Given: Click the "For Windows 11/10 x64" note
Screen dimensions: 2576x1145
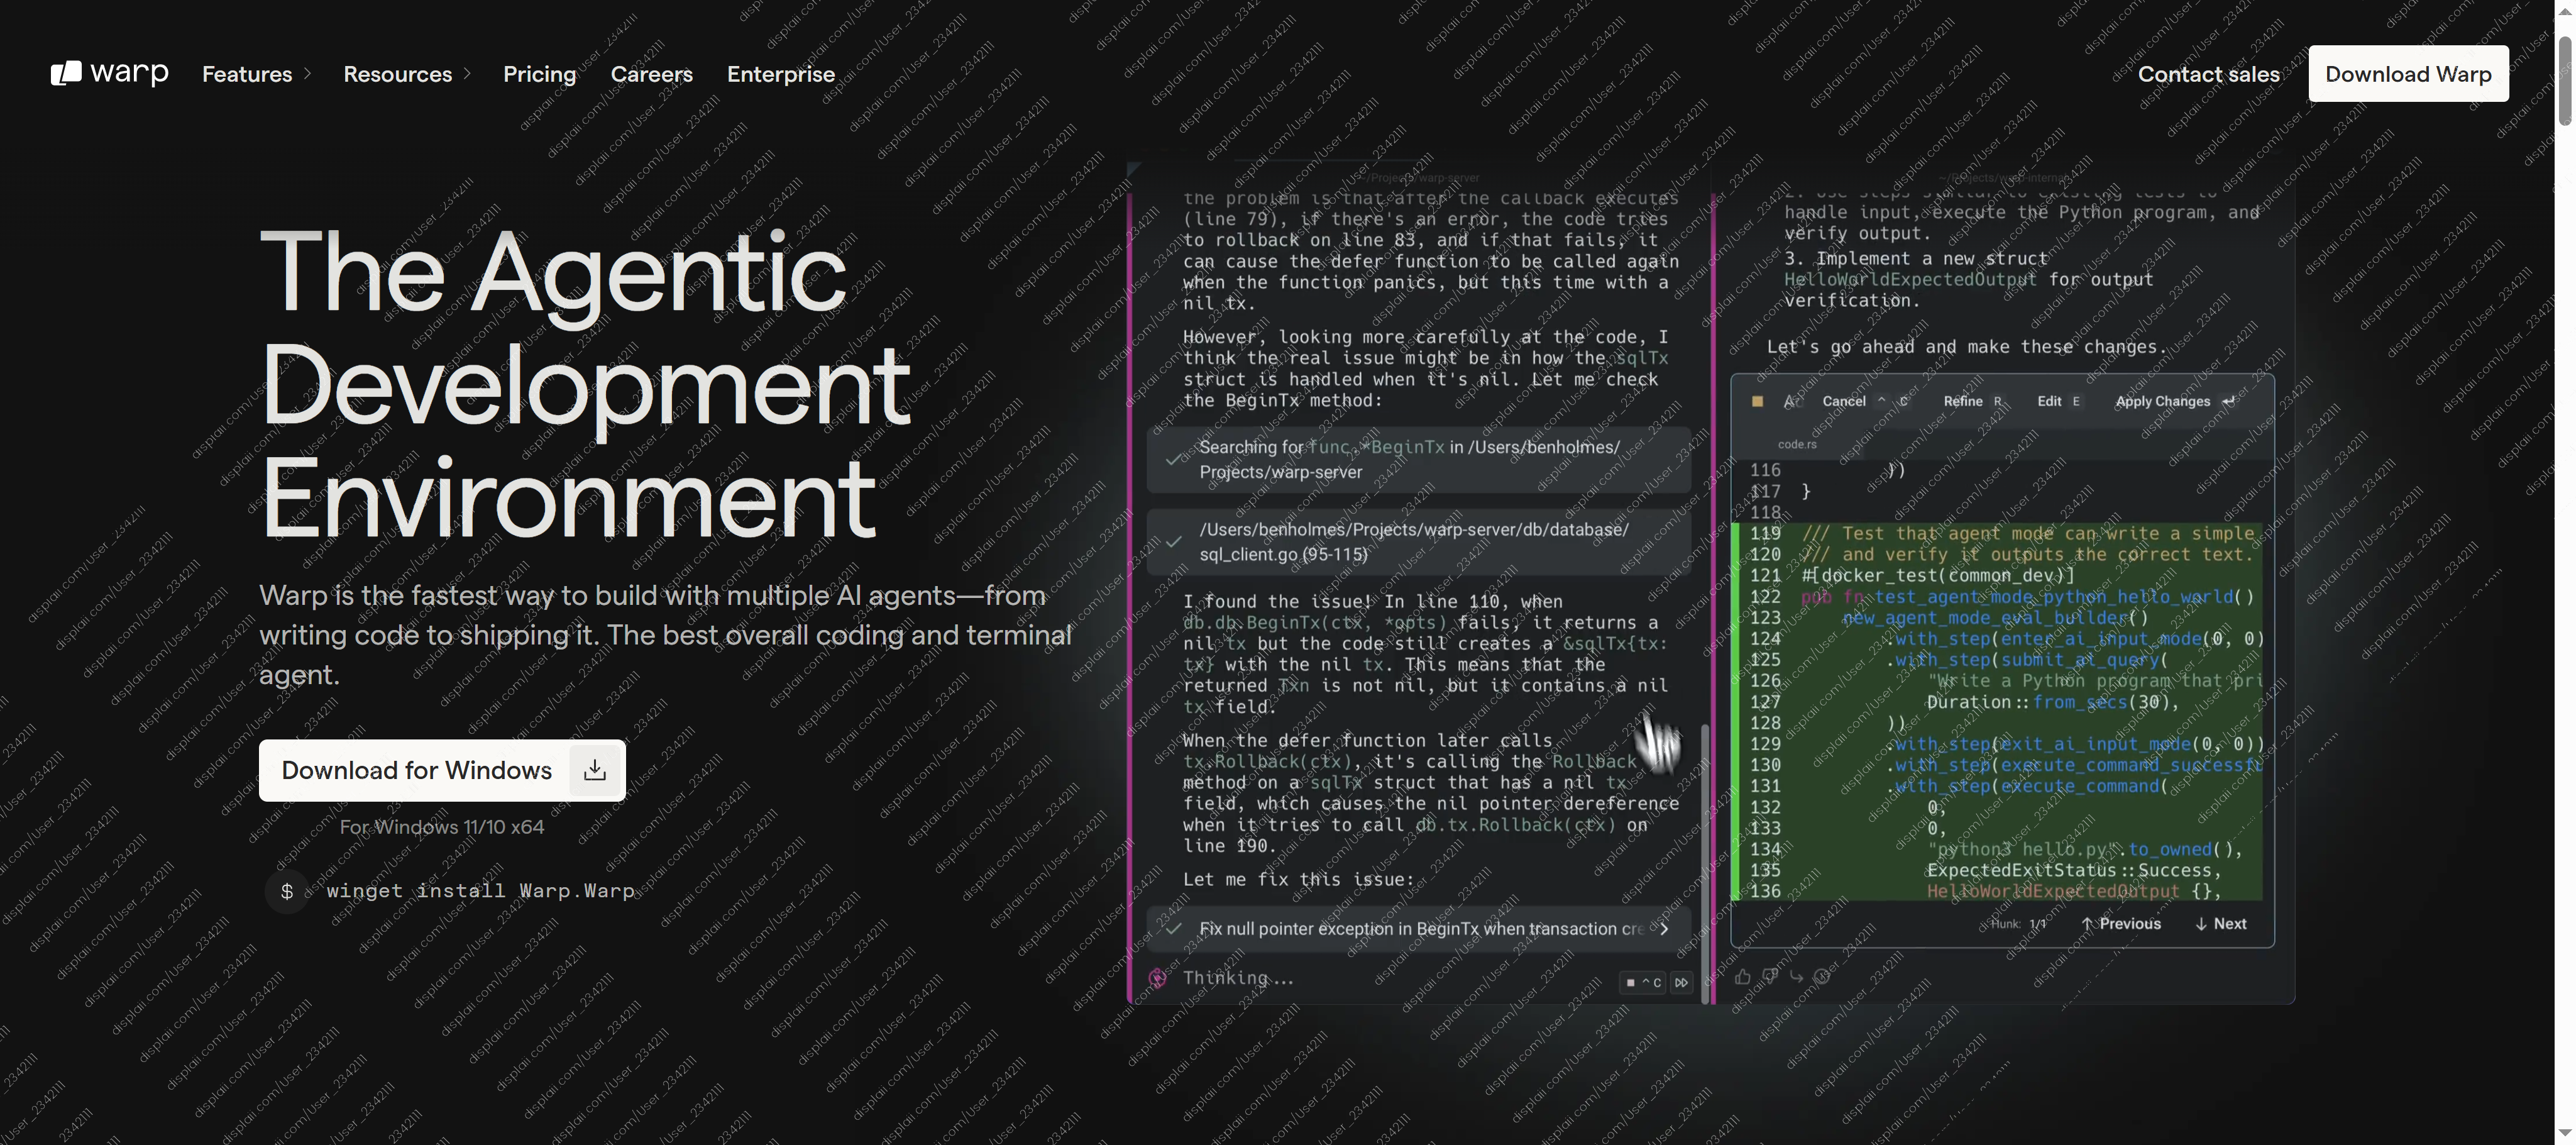Looking at the screenshot, I should (x=442, y=827).
